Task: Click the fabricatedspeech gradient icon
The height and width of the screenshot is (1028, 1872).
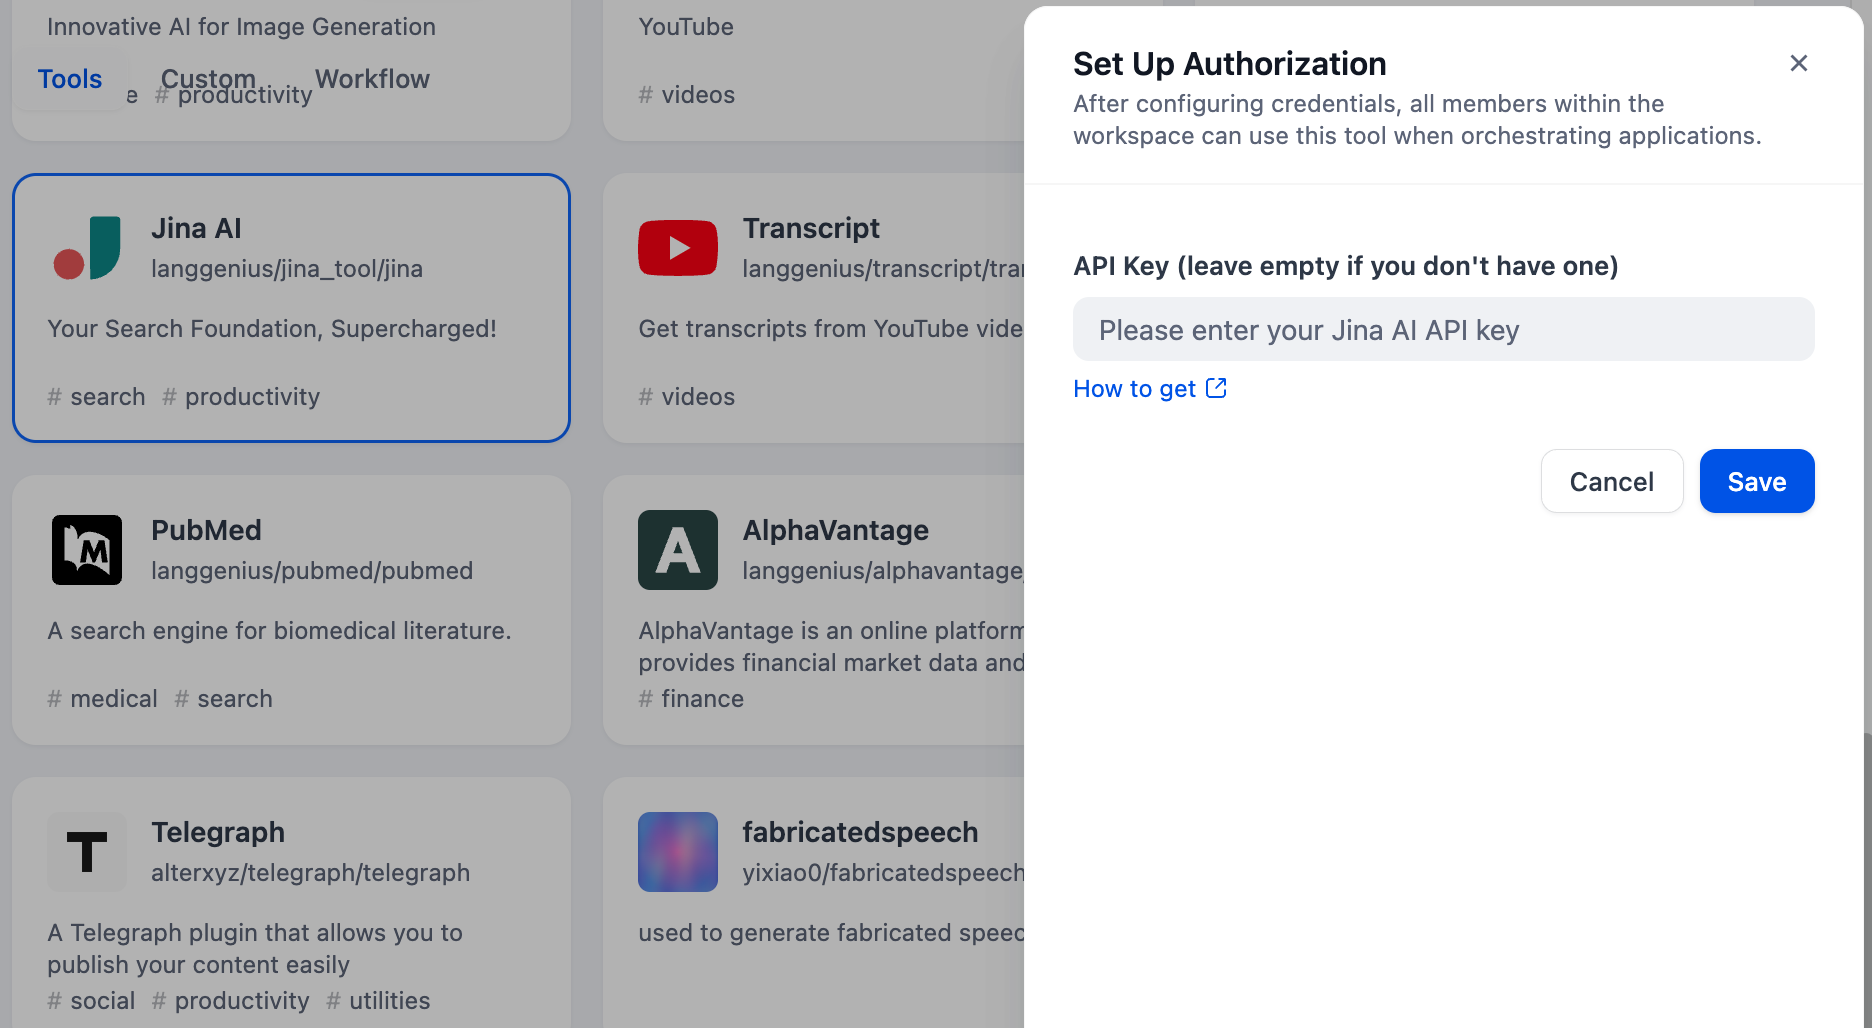Action: (x=678, y=852)
